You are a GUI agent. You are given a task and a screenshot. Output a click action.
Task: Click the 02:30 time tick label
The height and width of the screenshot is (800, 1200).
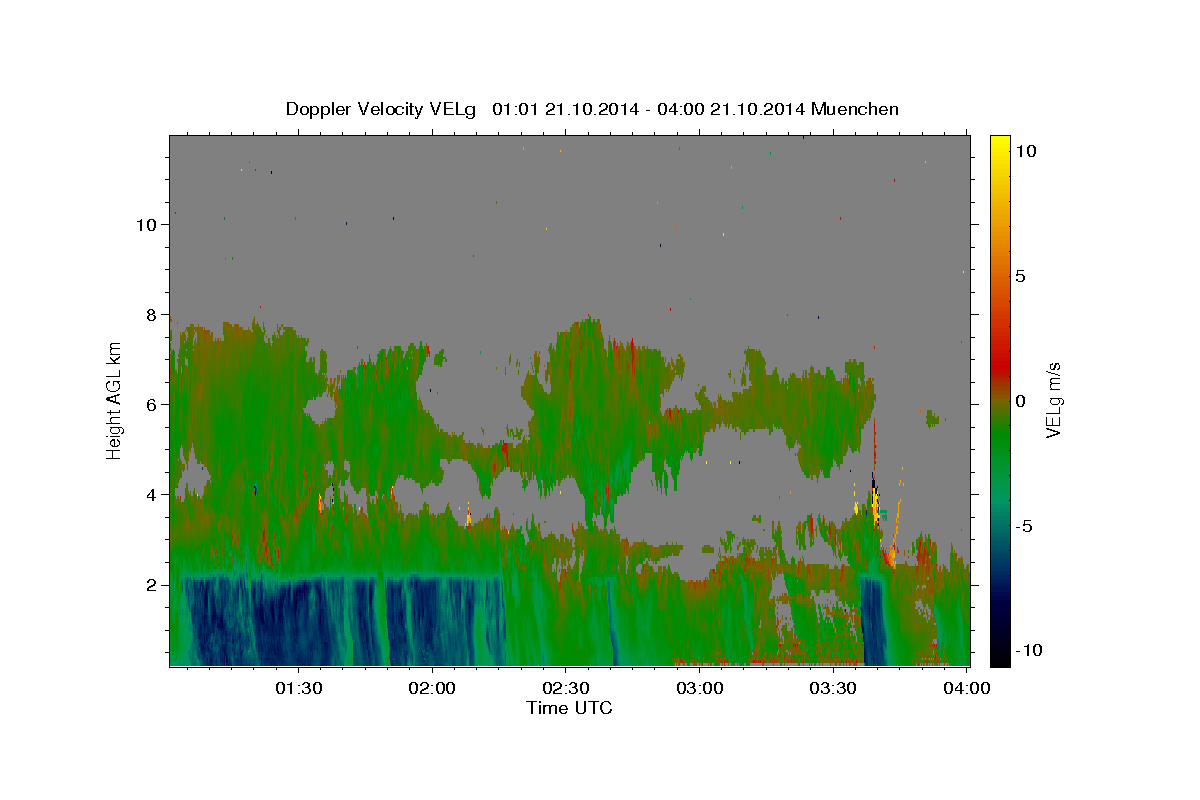coord(566,688)
